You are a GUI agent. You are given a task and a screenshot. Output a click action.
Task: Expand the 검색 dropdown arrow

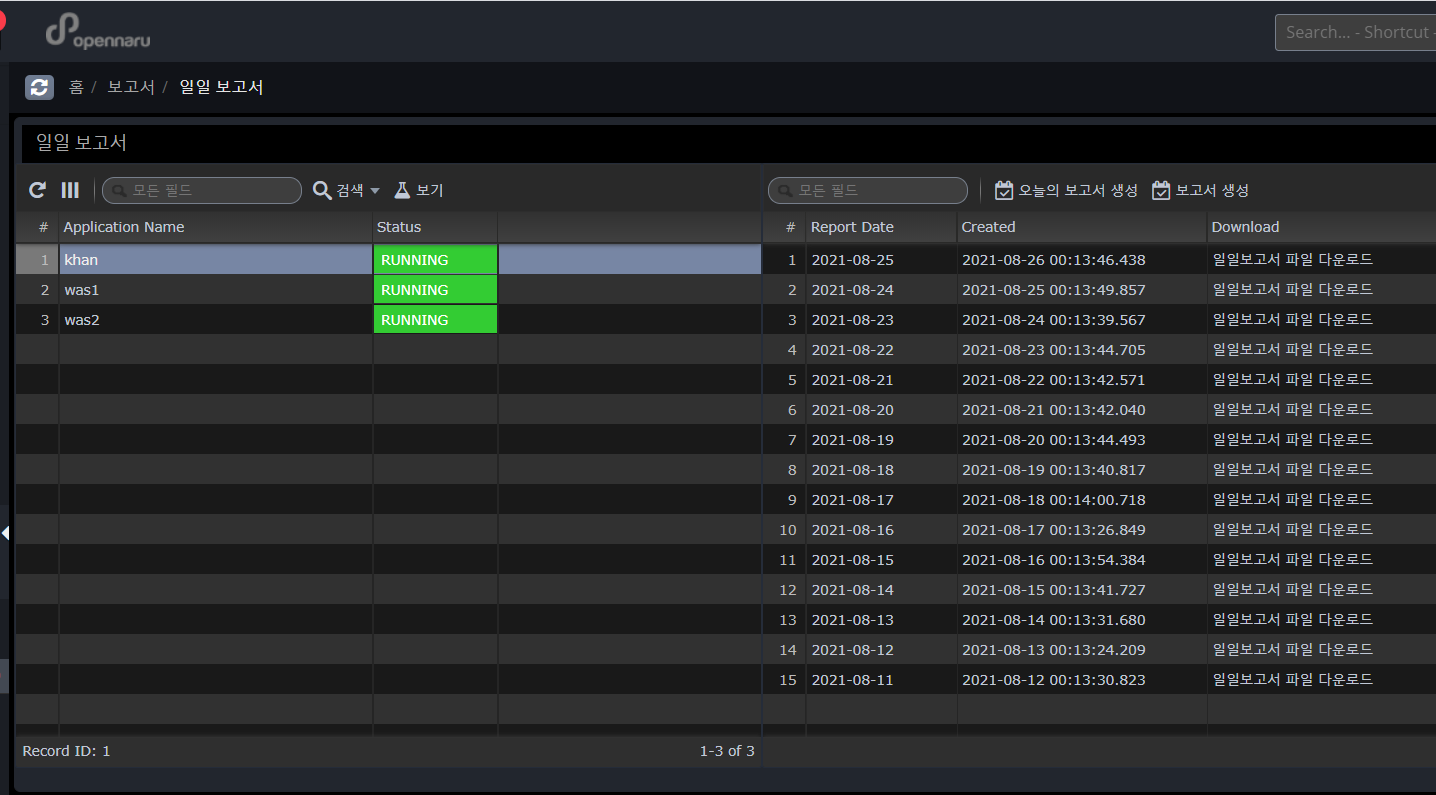click(x=375, y=191)
